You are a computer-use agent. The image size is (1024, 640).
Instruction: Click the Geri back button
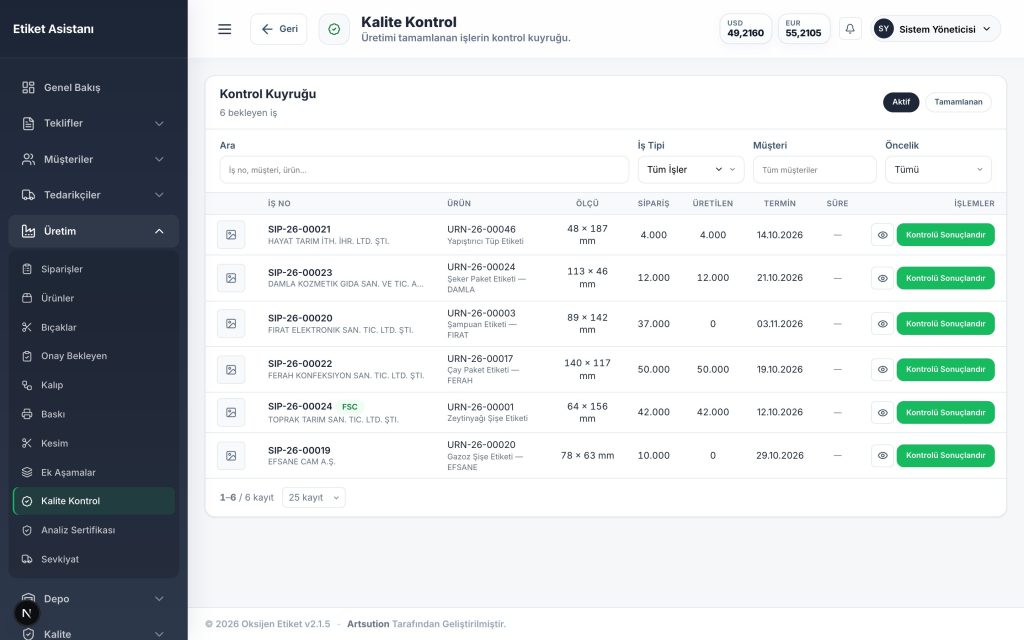[279, 29]
